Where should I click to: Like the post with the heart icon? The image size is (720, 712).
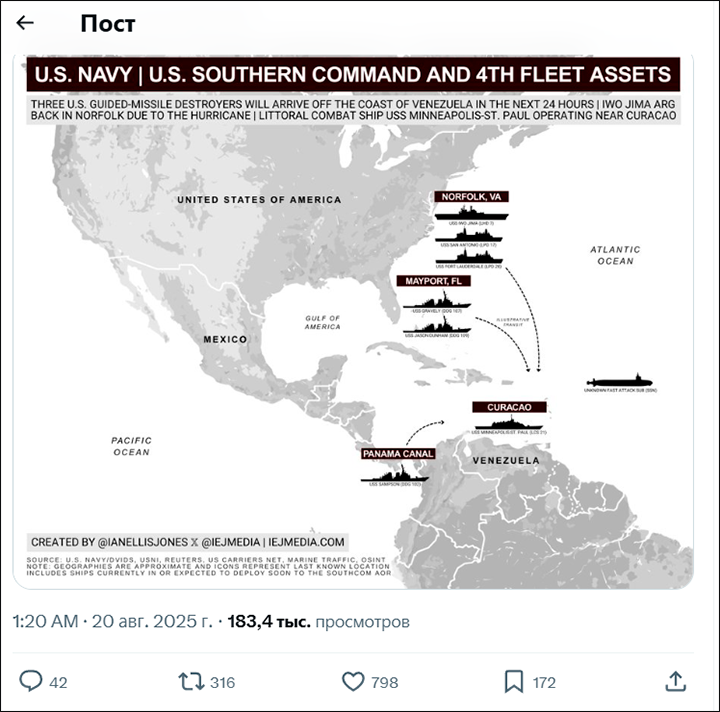[x=352, y=682]
